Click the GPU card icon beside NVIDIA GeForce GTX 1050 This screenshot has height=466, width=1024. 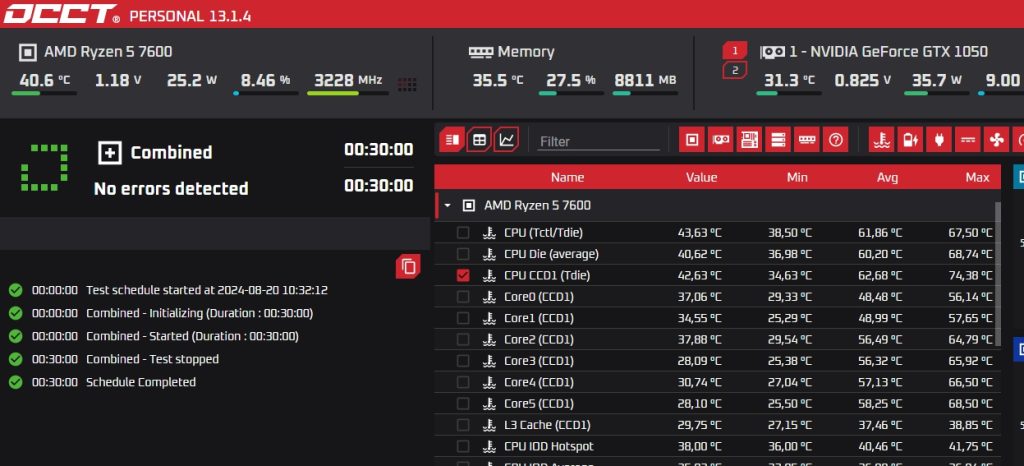click(773, 52)
